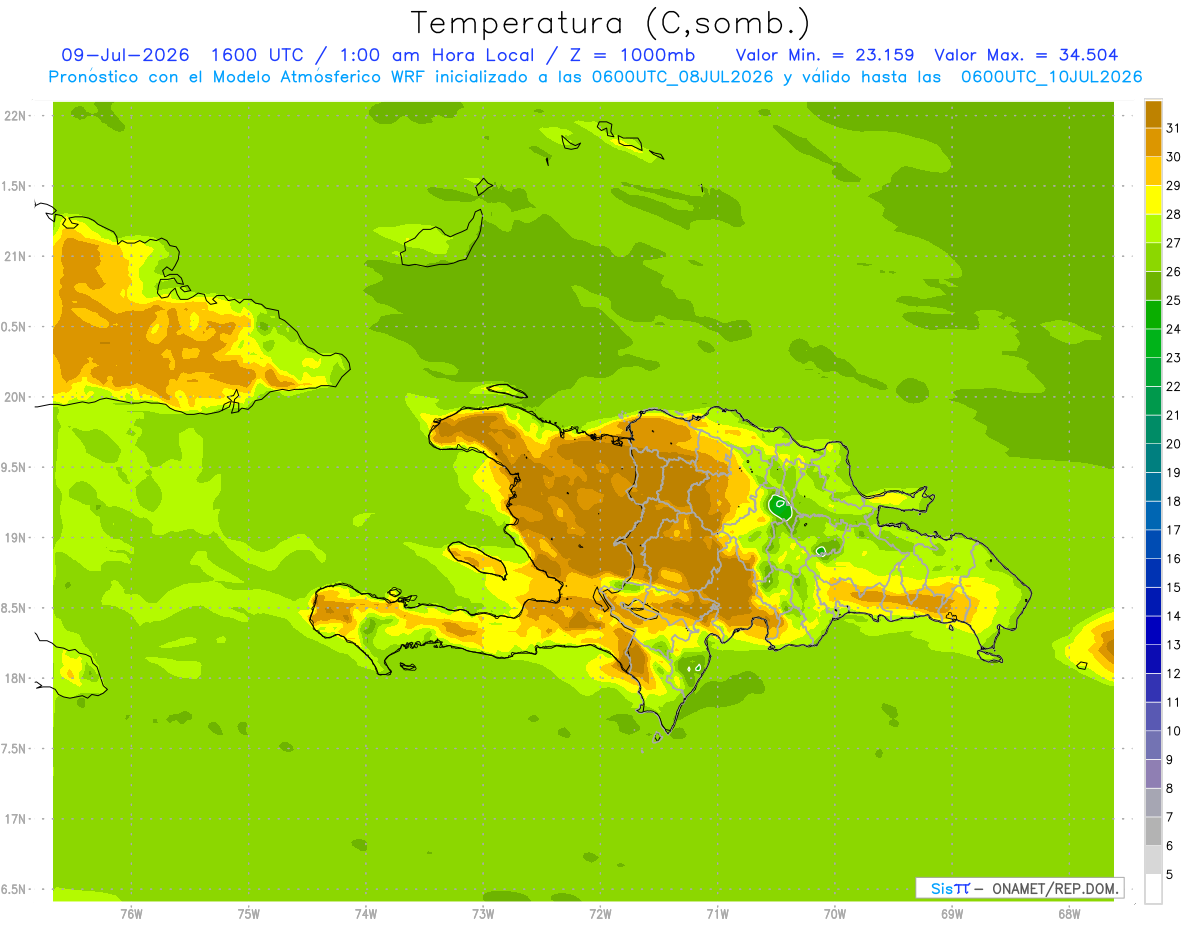The image size is (1200, 927).
Task: Click the '17N' latitude axis label
Action: [x=13, y=819]
